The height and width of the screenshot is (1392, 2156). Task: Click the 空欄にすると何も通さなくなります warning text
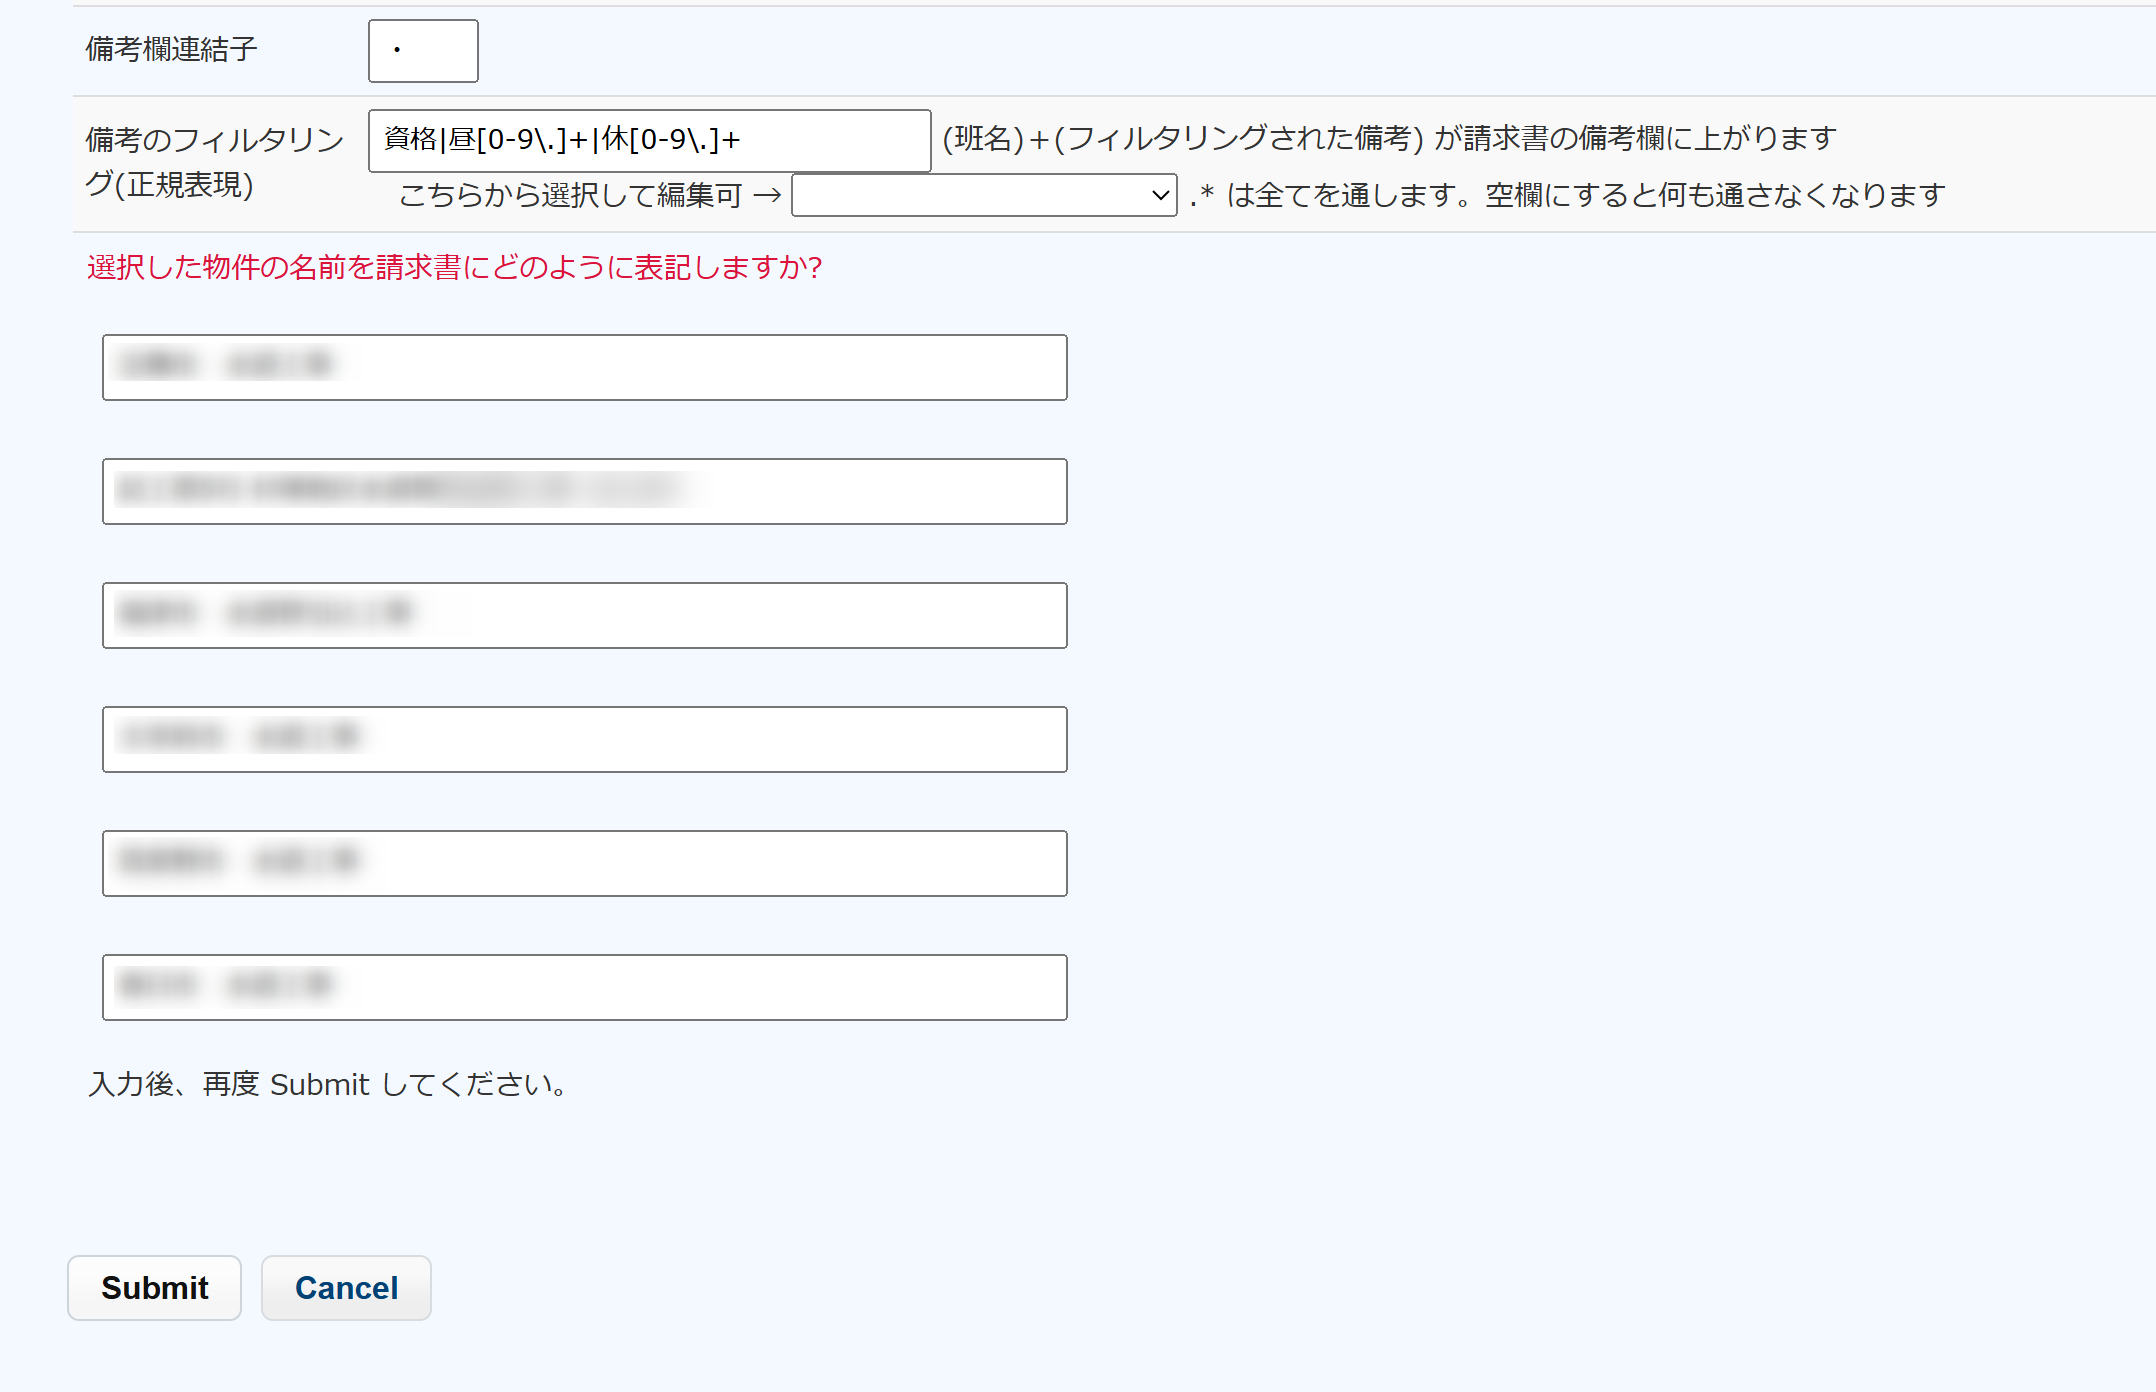[1714, 195]
